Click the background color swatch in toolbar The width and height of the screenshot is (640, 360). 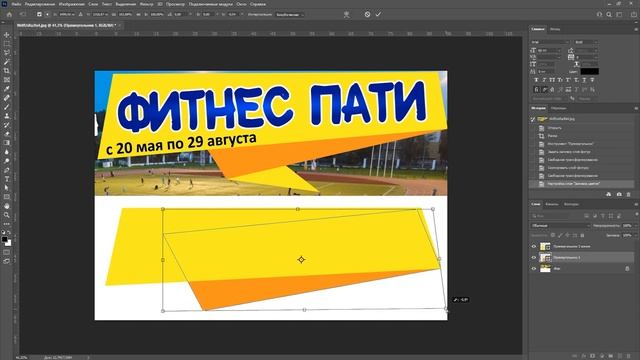(8, 243)
